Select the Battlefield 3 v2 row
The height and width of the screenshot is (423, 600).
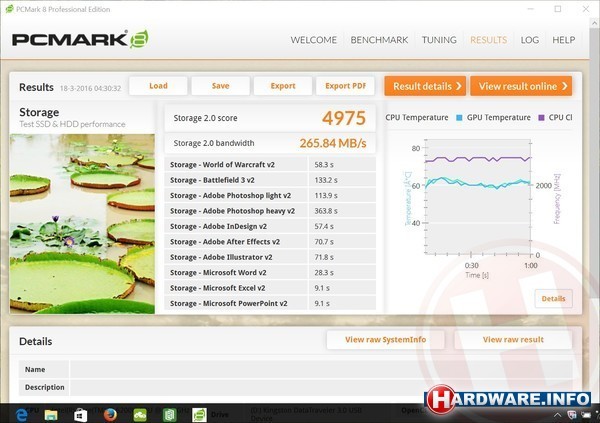[x=270, y=180]
